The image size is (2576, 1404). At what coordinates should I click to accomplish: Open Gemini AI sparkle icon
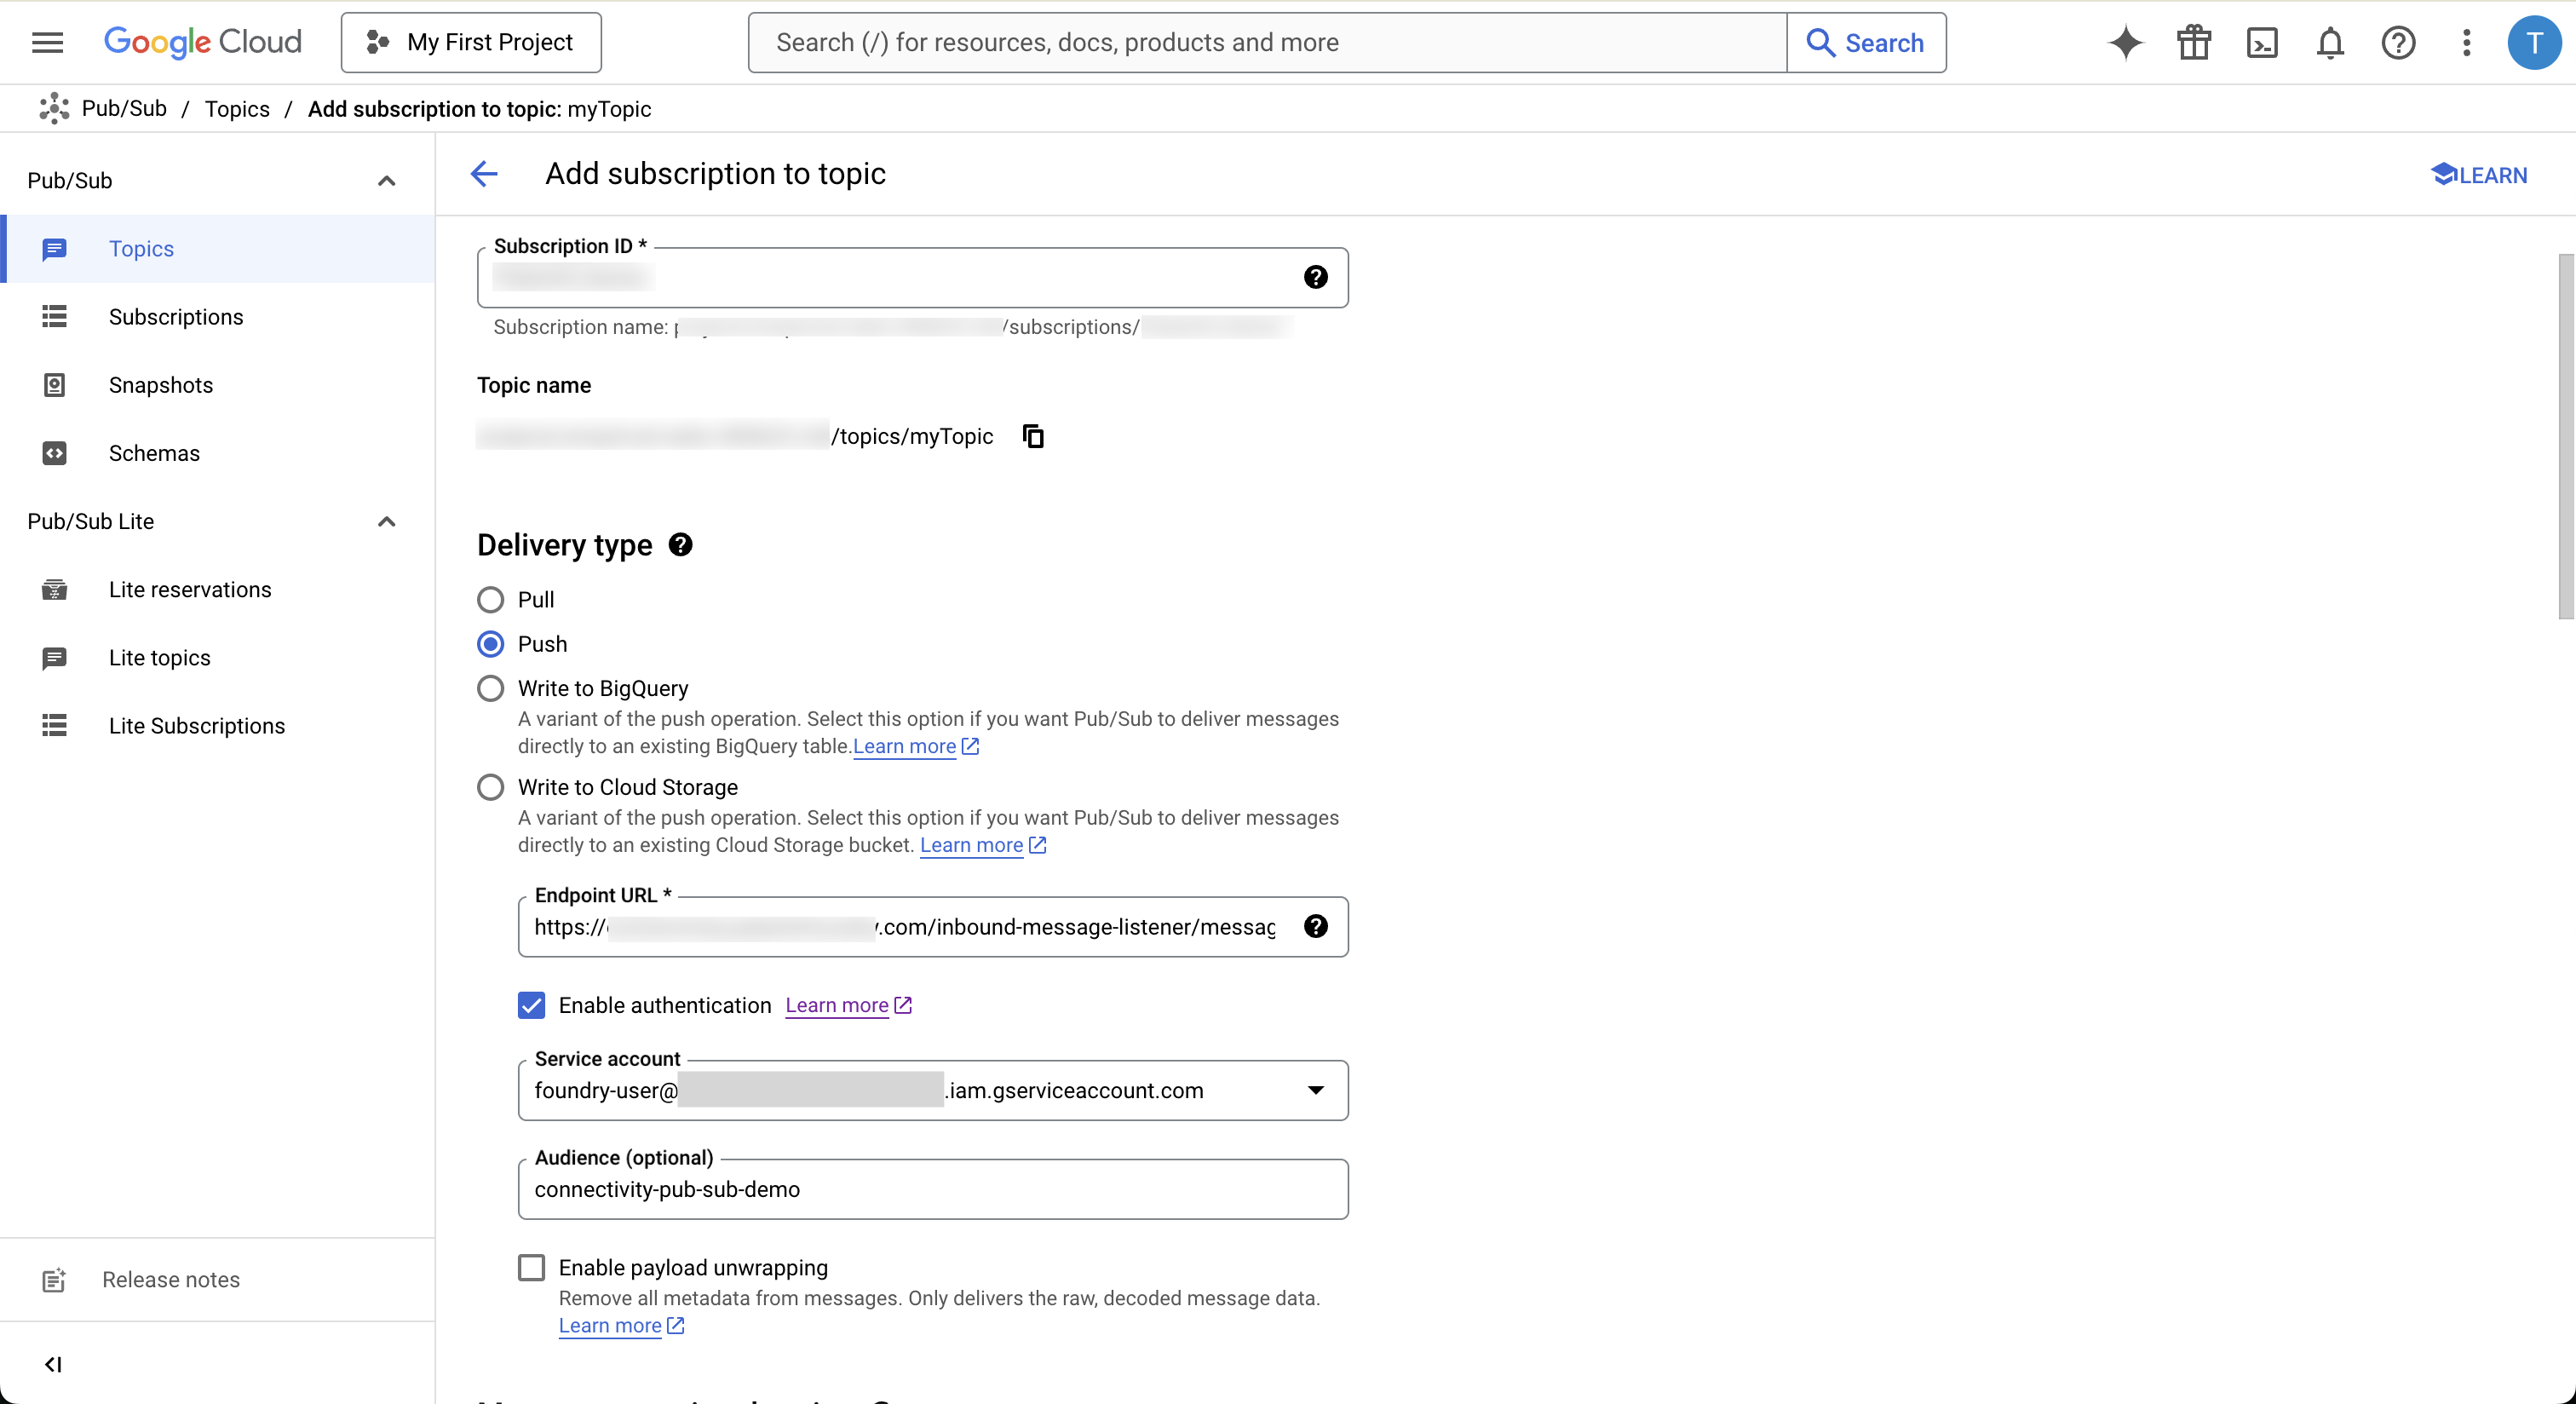click(x=2125, y=43)
